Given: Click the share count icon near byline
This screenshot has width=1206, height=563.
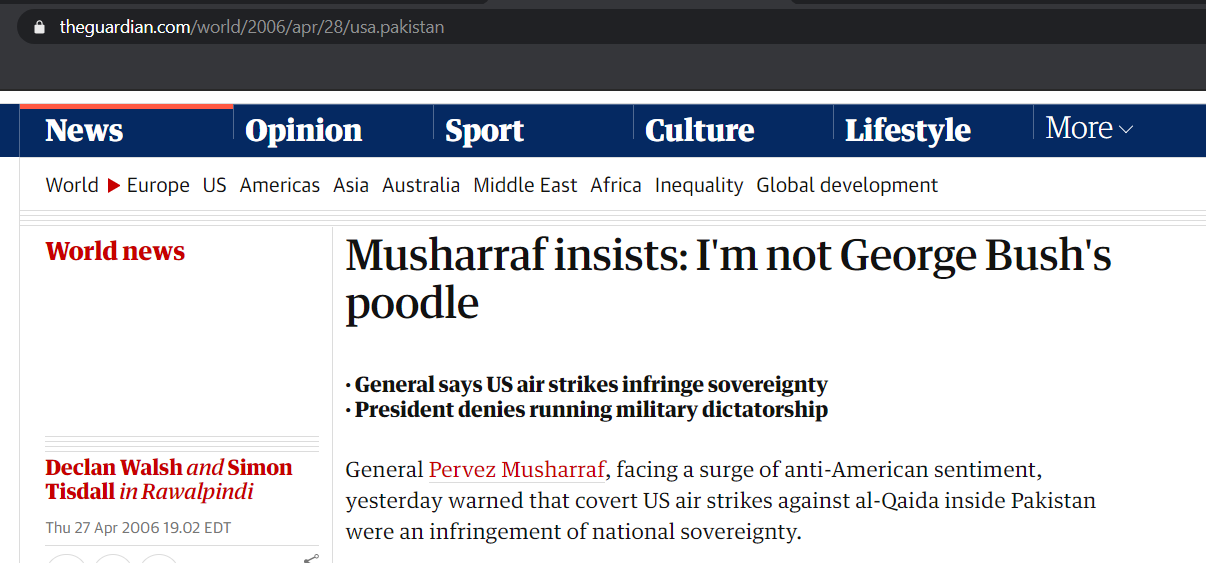Looking at the screenshot, I should pos(311,558).
